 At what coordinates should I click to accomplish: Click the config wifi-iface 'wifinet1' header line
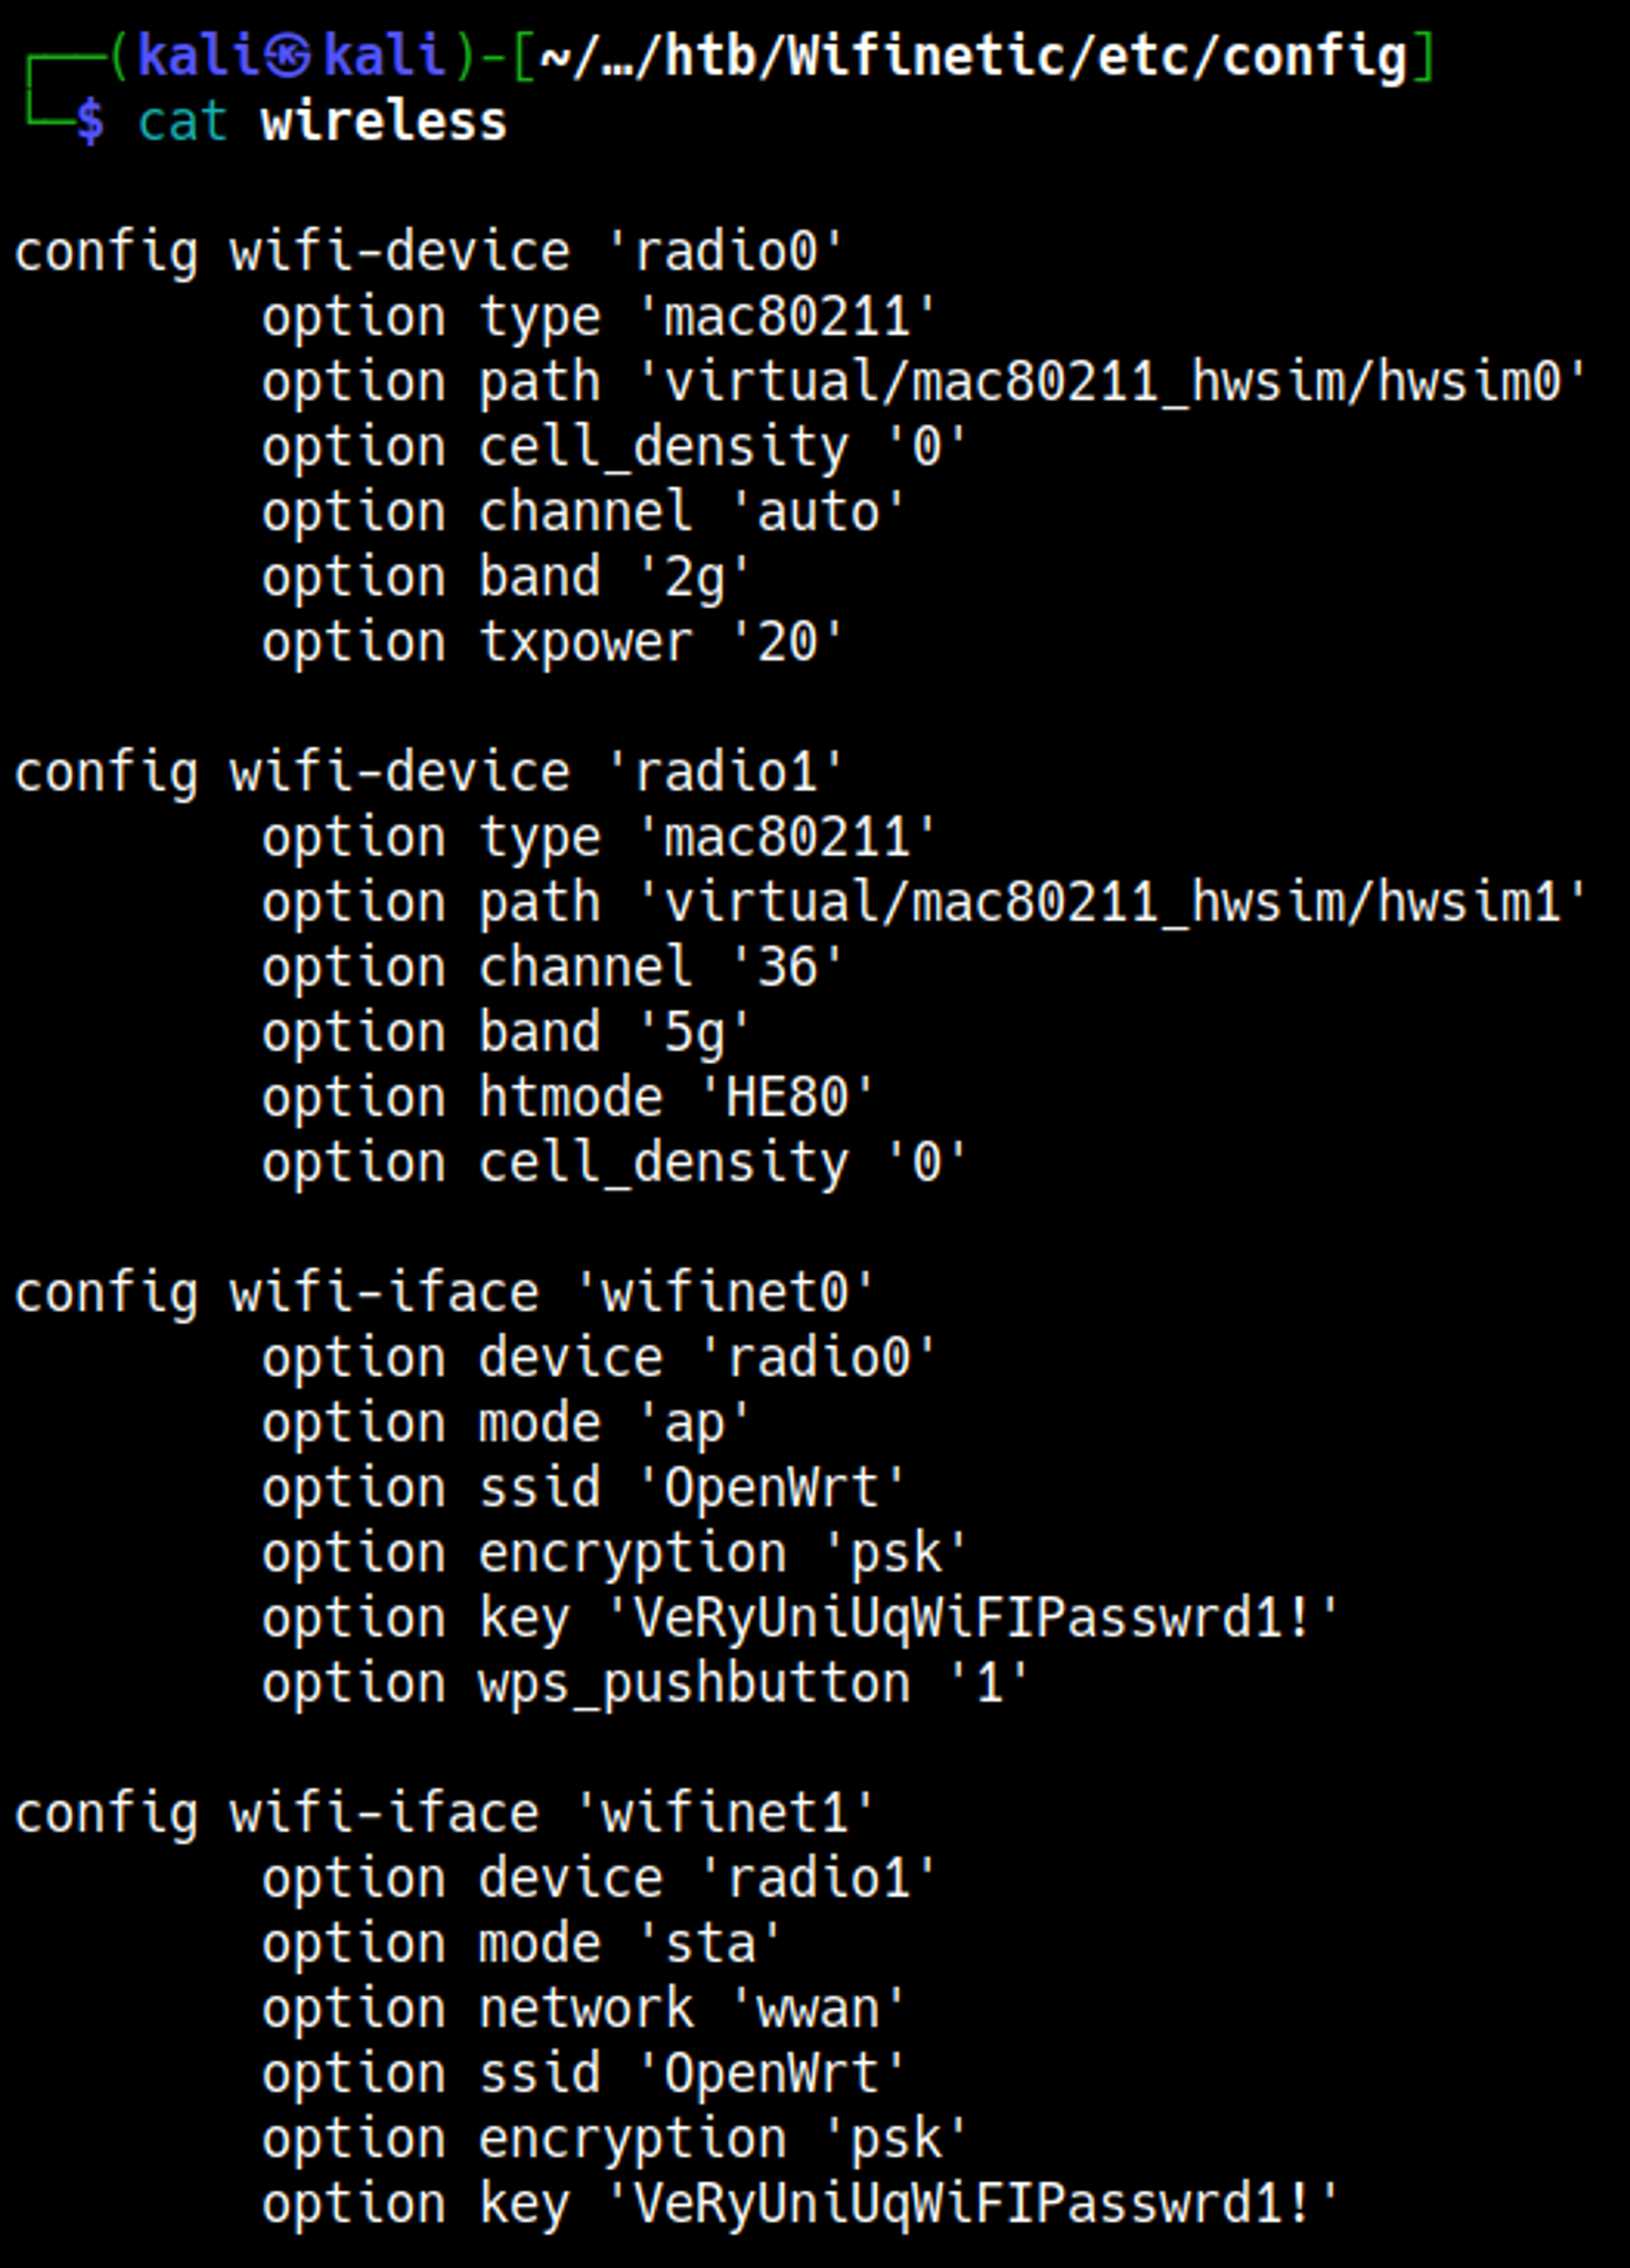point(443,1813)
